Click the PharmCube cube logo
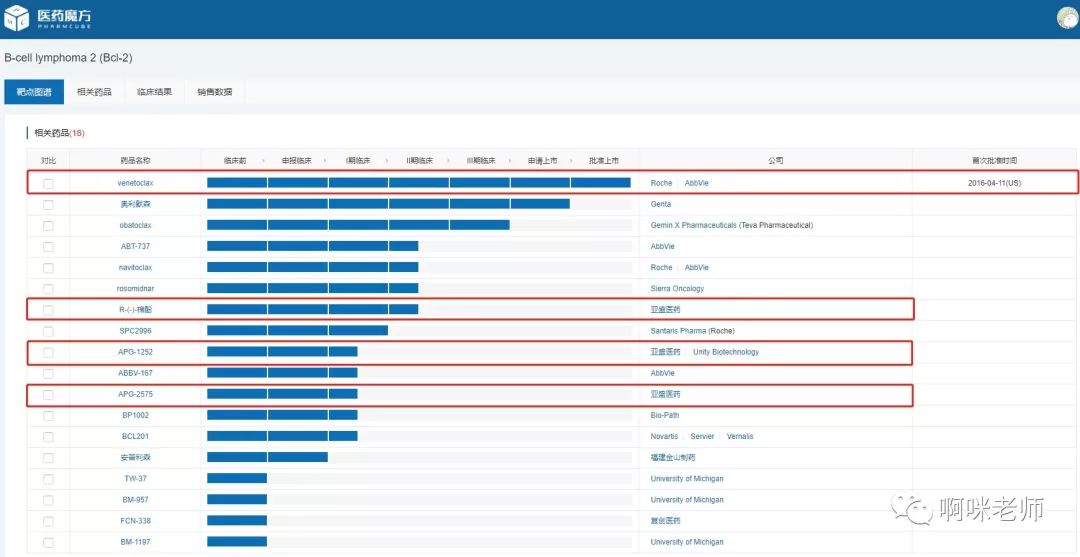The image size is (1080, 557). pyautogui.click(x=17, y=19)
